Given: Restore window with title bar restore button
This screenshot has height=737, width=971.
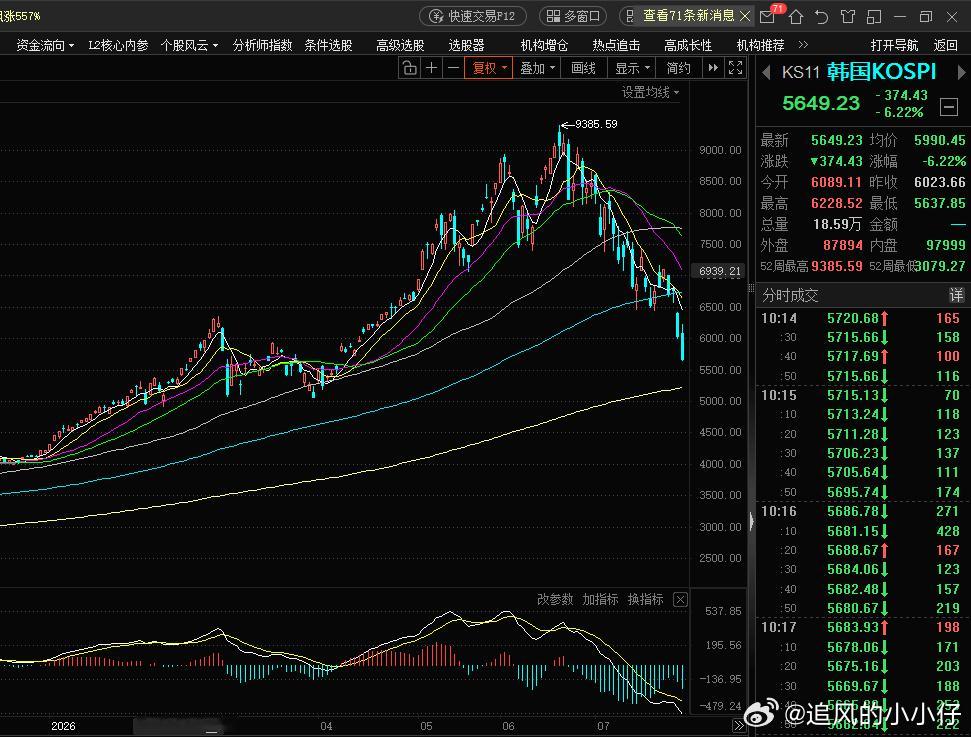Looking at the screenshot, I should tap(926, 17).
